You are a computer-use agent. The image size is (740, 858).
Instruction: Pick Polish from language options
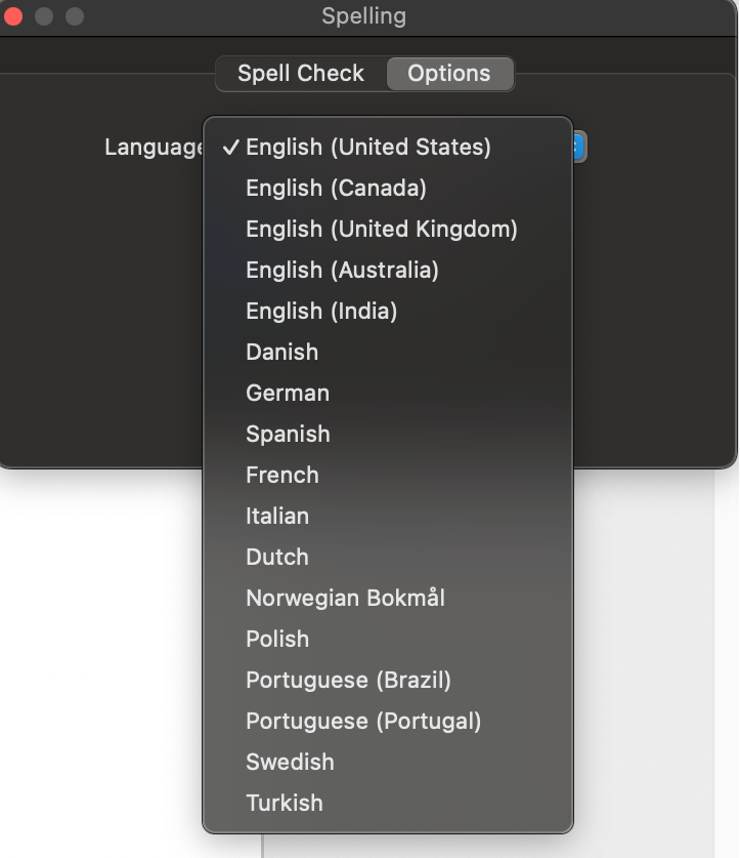(x=277, y=639)
